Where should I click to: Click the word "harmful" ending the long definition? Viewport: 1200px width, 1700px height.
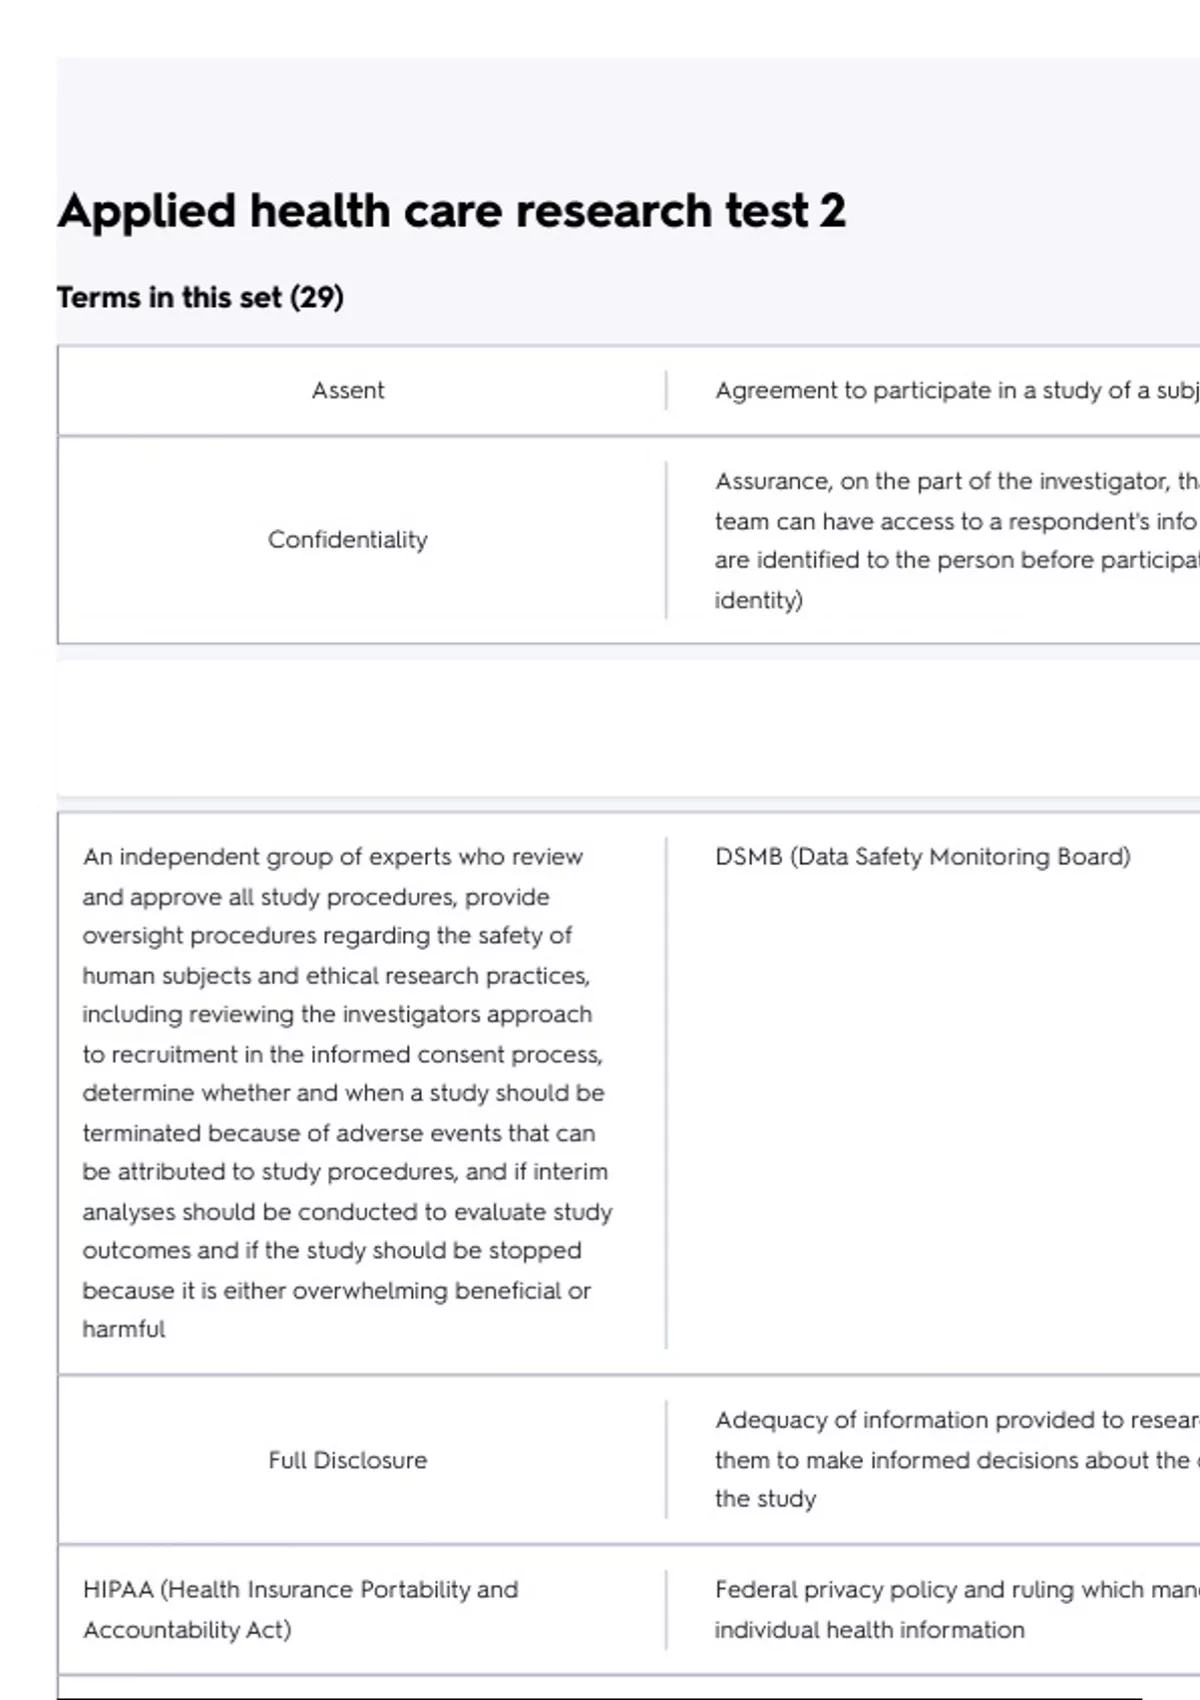pos(124,1329)
